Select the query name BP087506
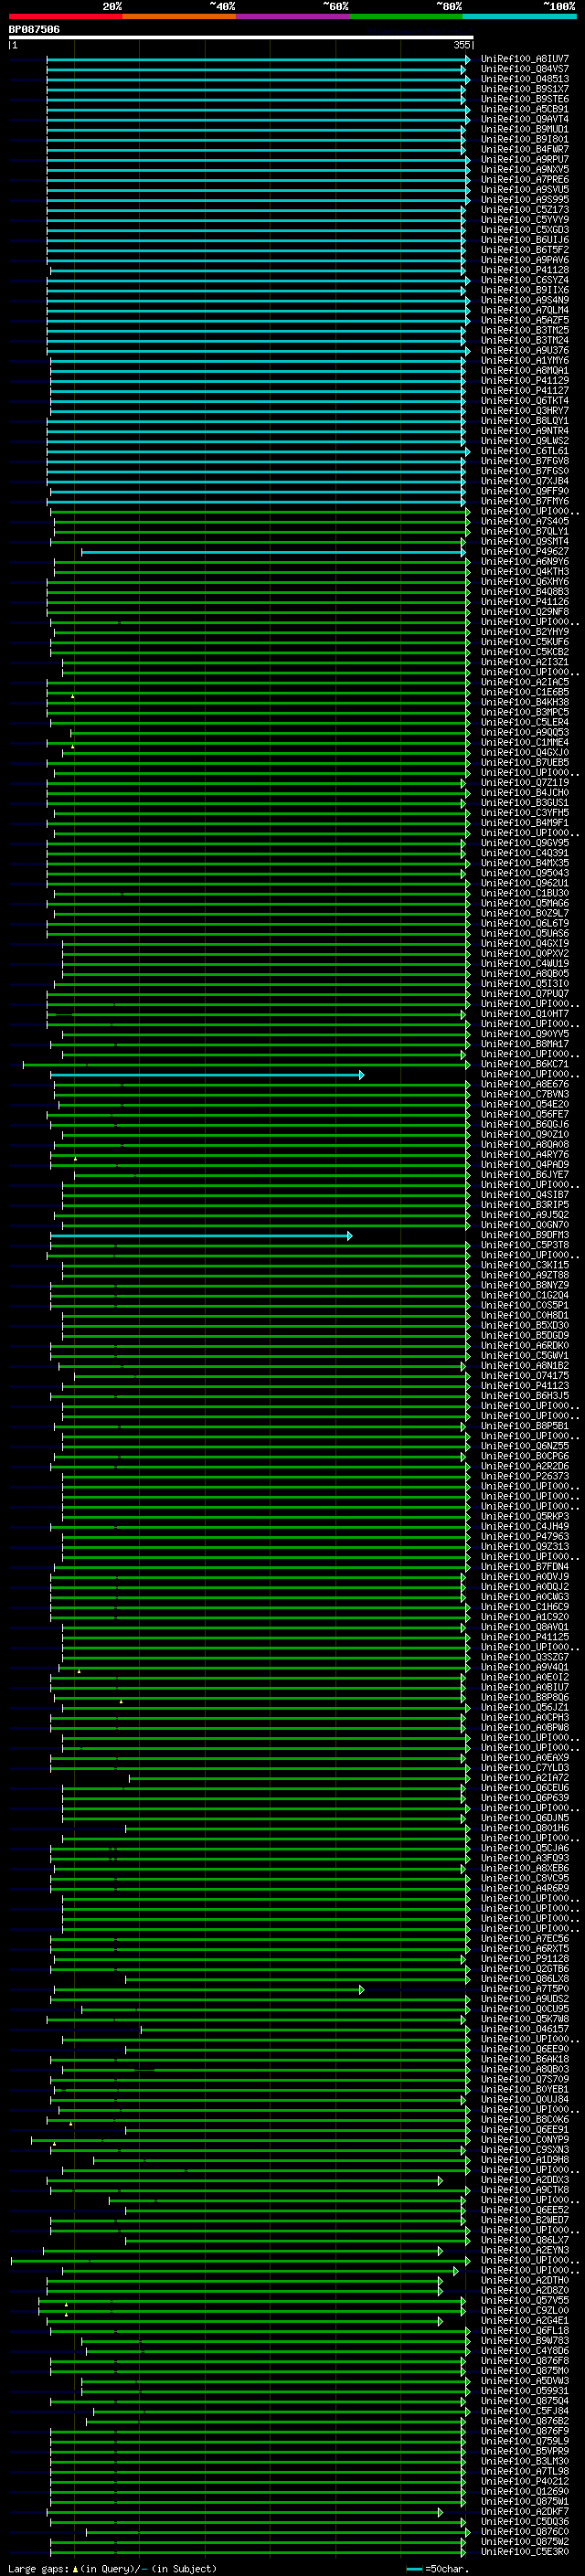Screen dimensions: 585x2576 34,29
